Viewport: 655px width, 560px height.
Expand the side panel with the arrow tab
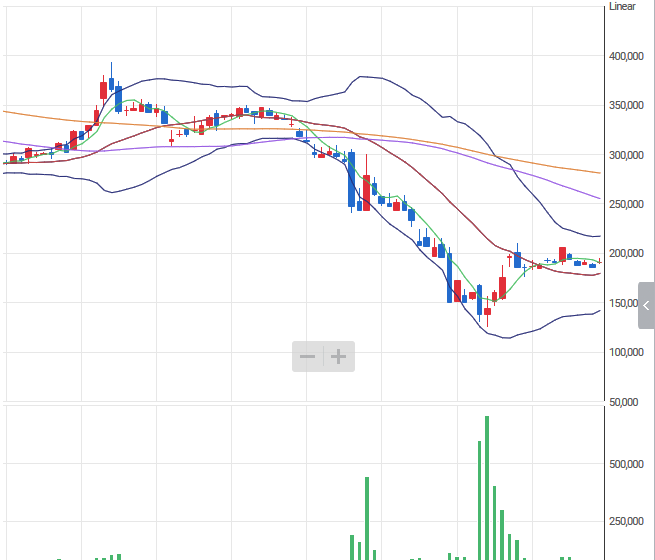[x=647, y=305]
